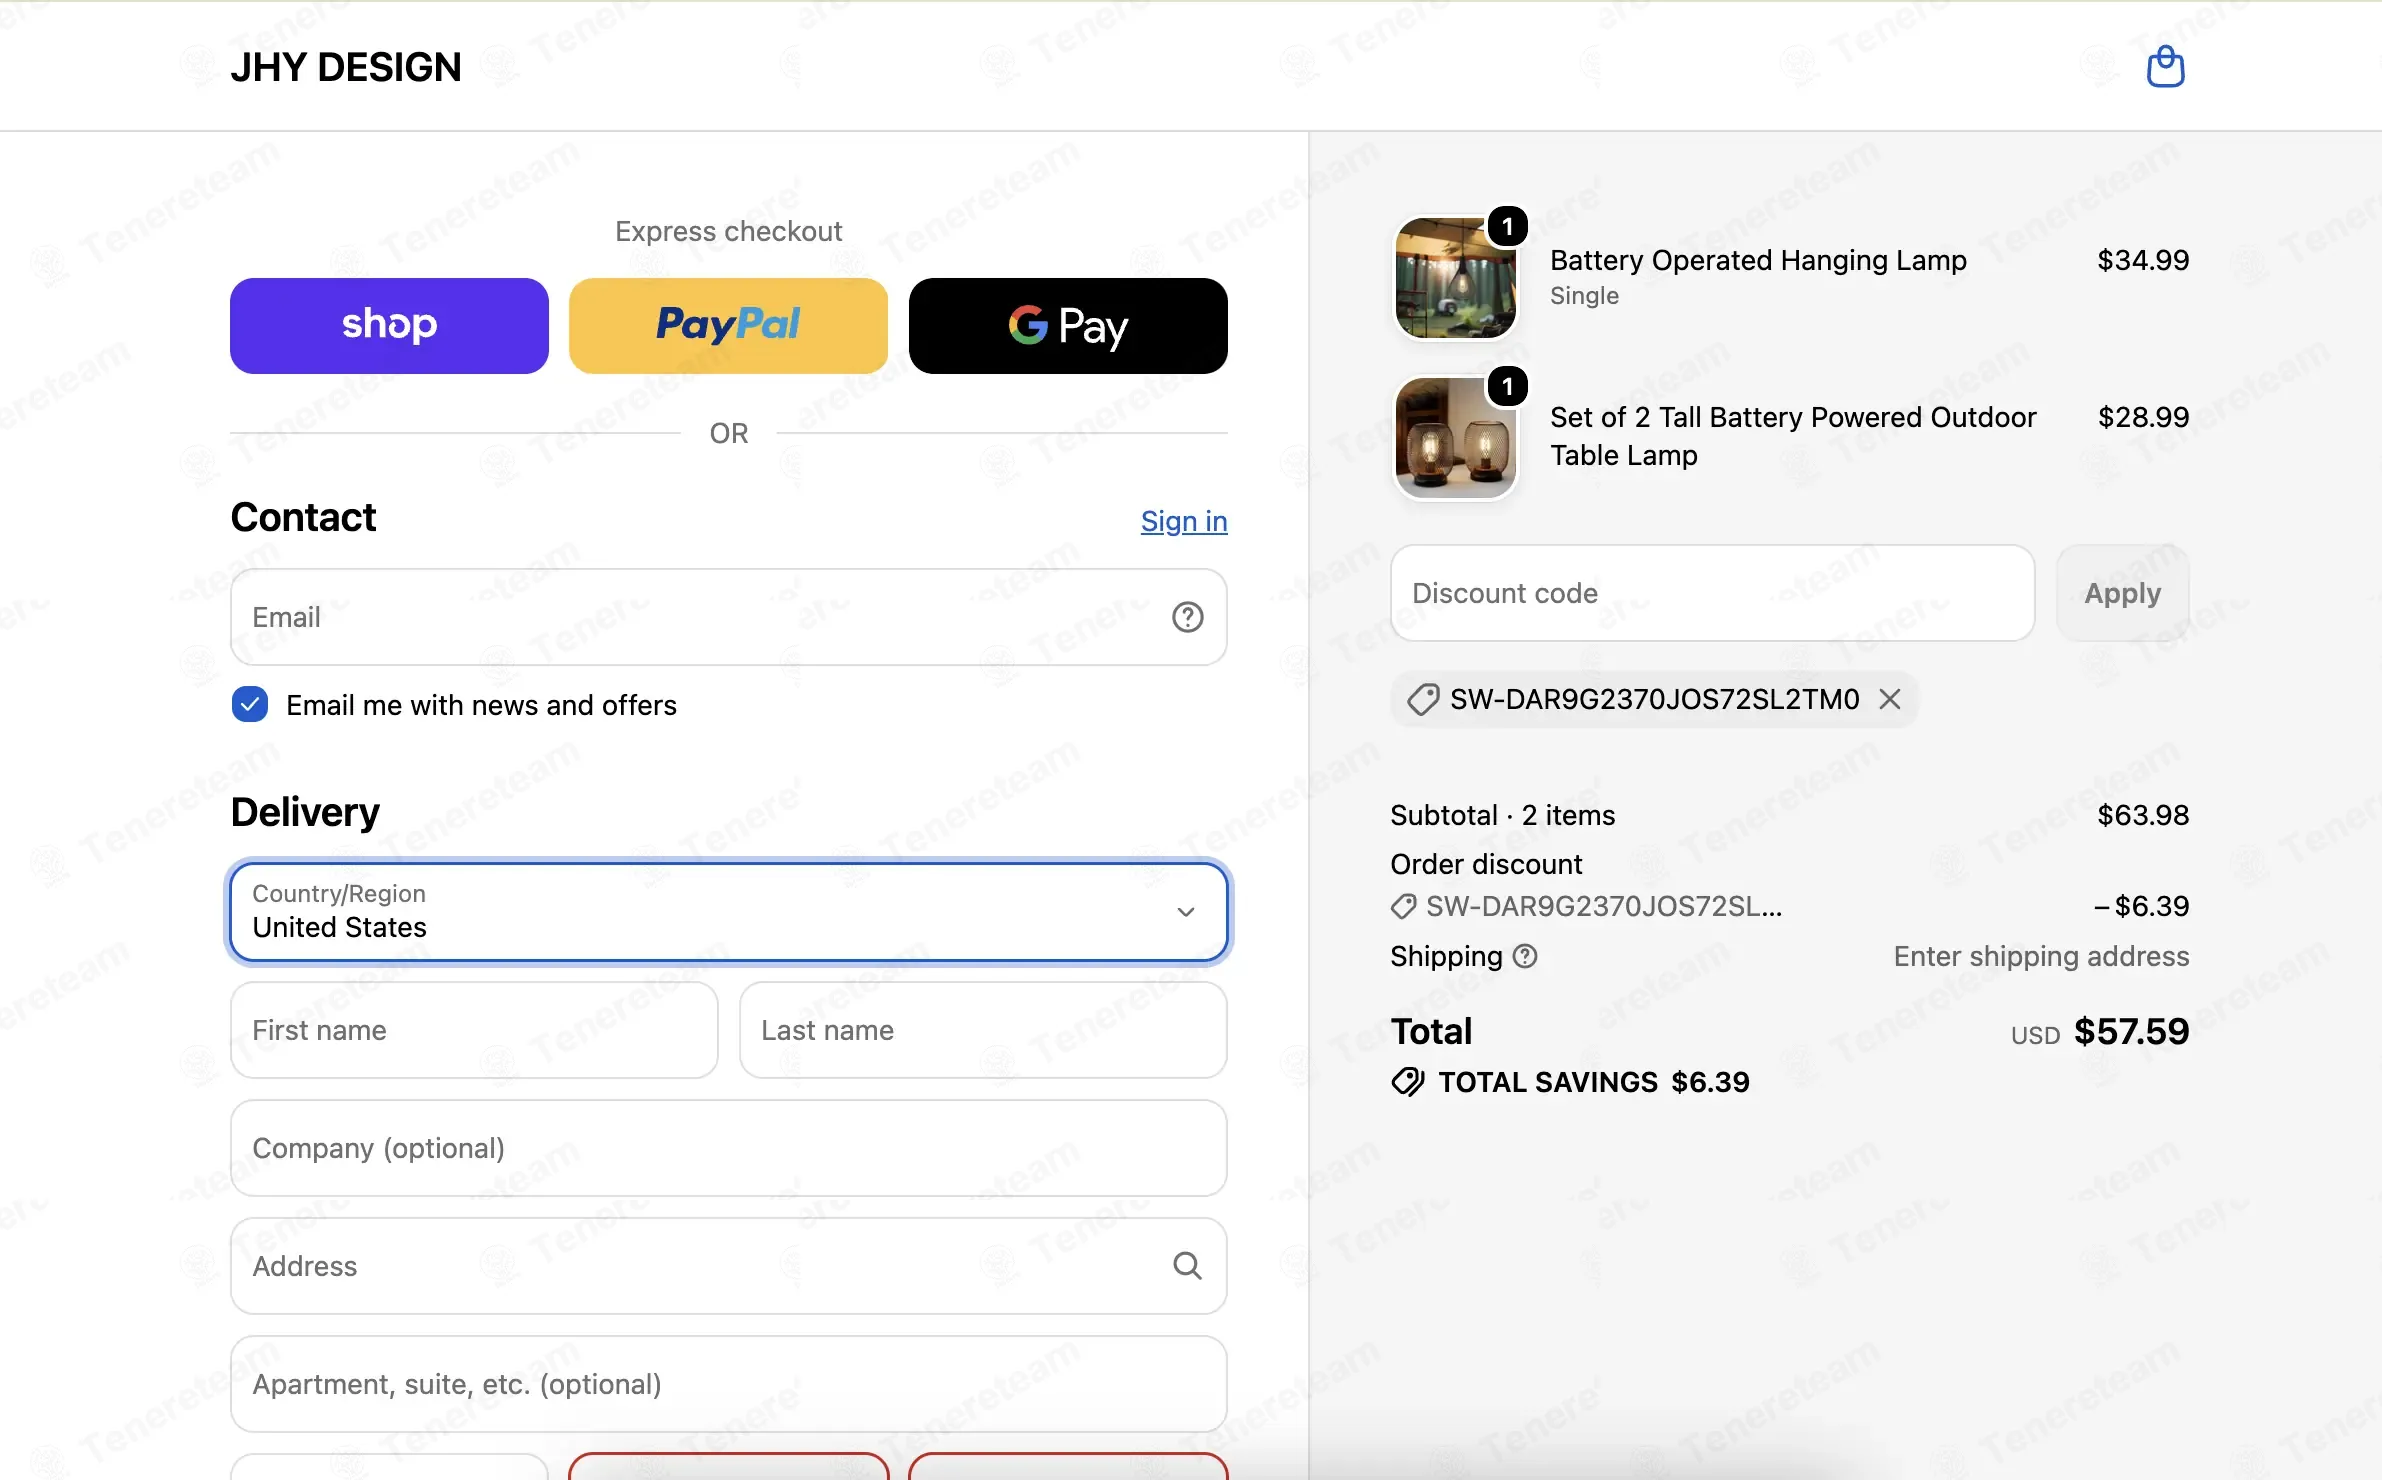2382x1480 pixels.
Task: Click the Apply discount button
Action: 2122,593
